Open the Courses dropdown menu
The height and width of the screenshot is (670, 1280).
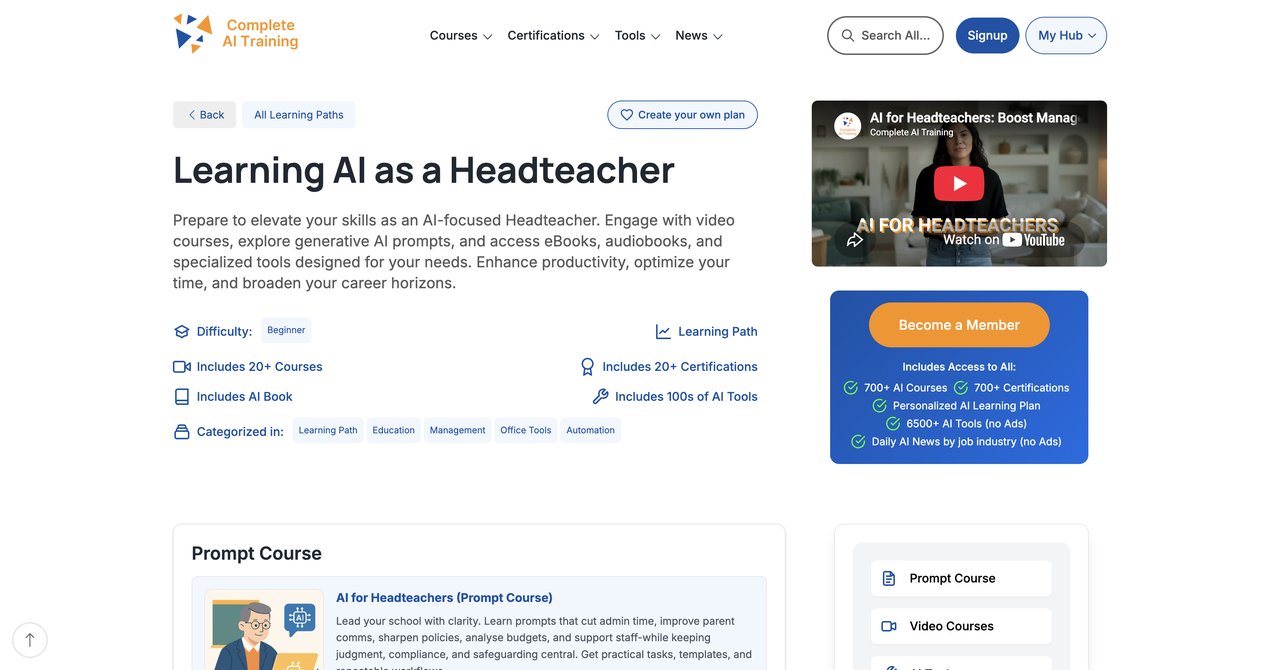tap(461, 35)
